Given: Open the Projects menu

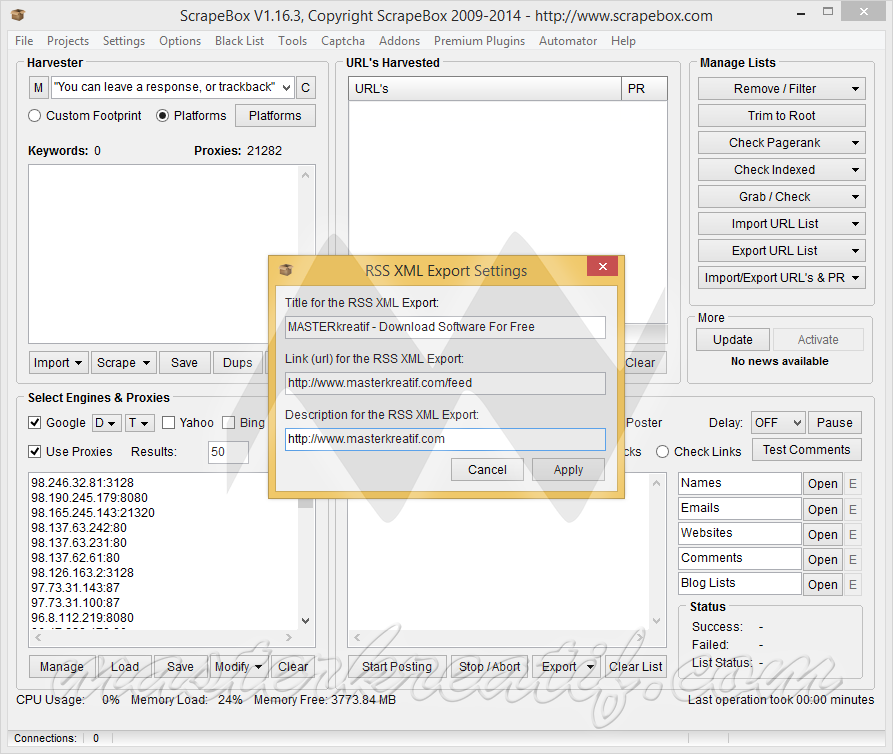Looking at the screenshot, I should pos(68,41).
